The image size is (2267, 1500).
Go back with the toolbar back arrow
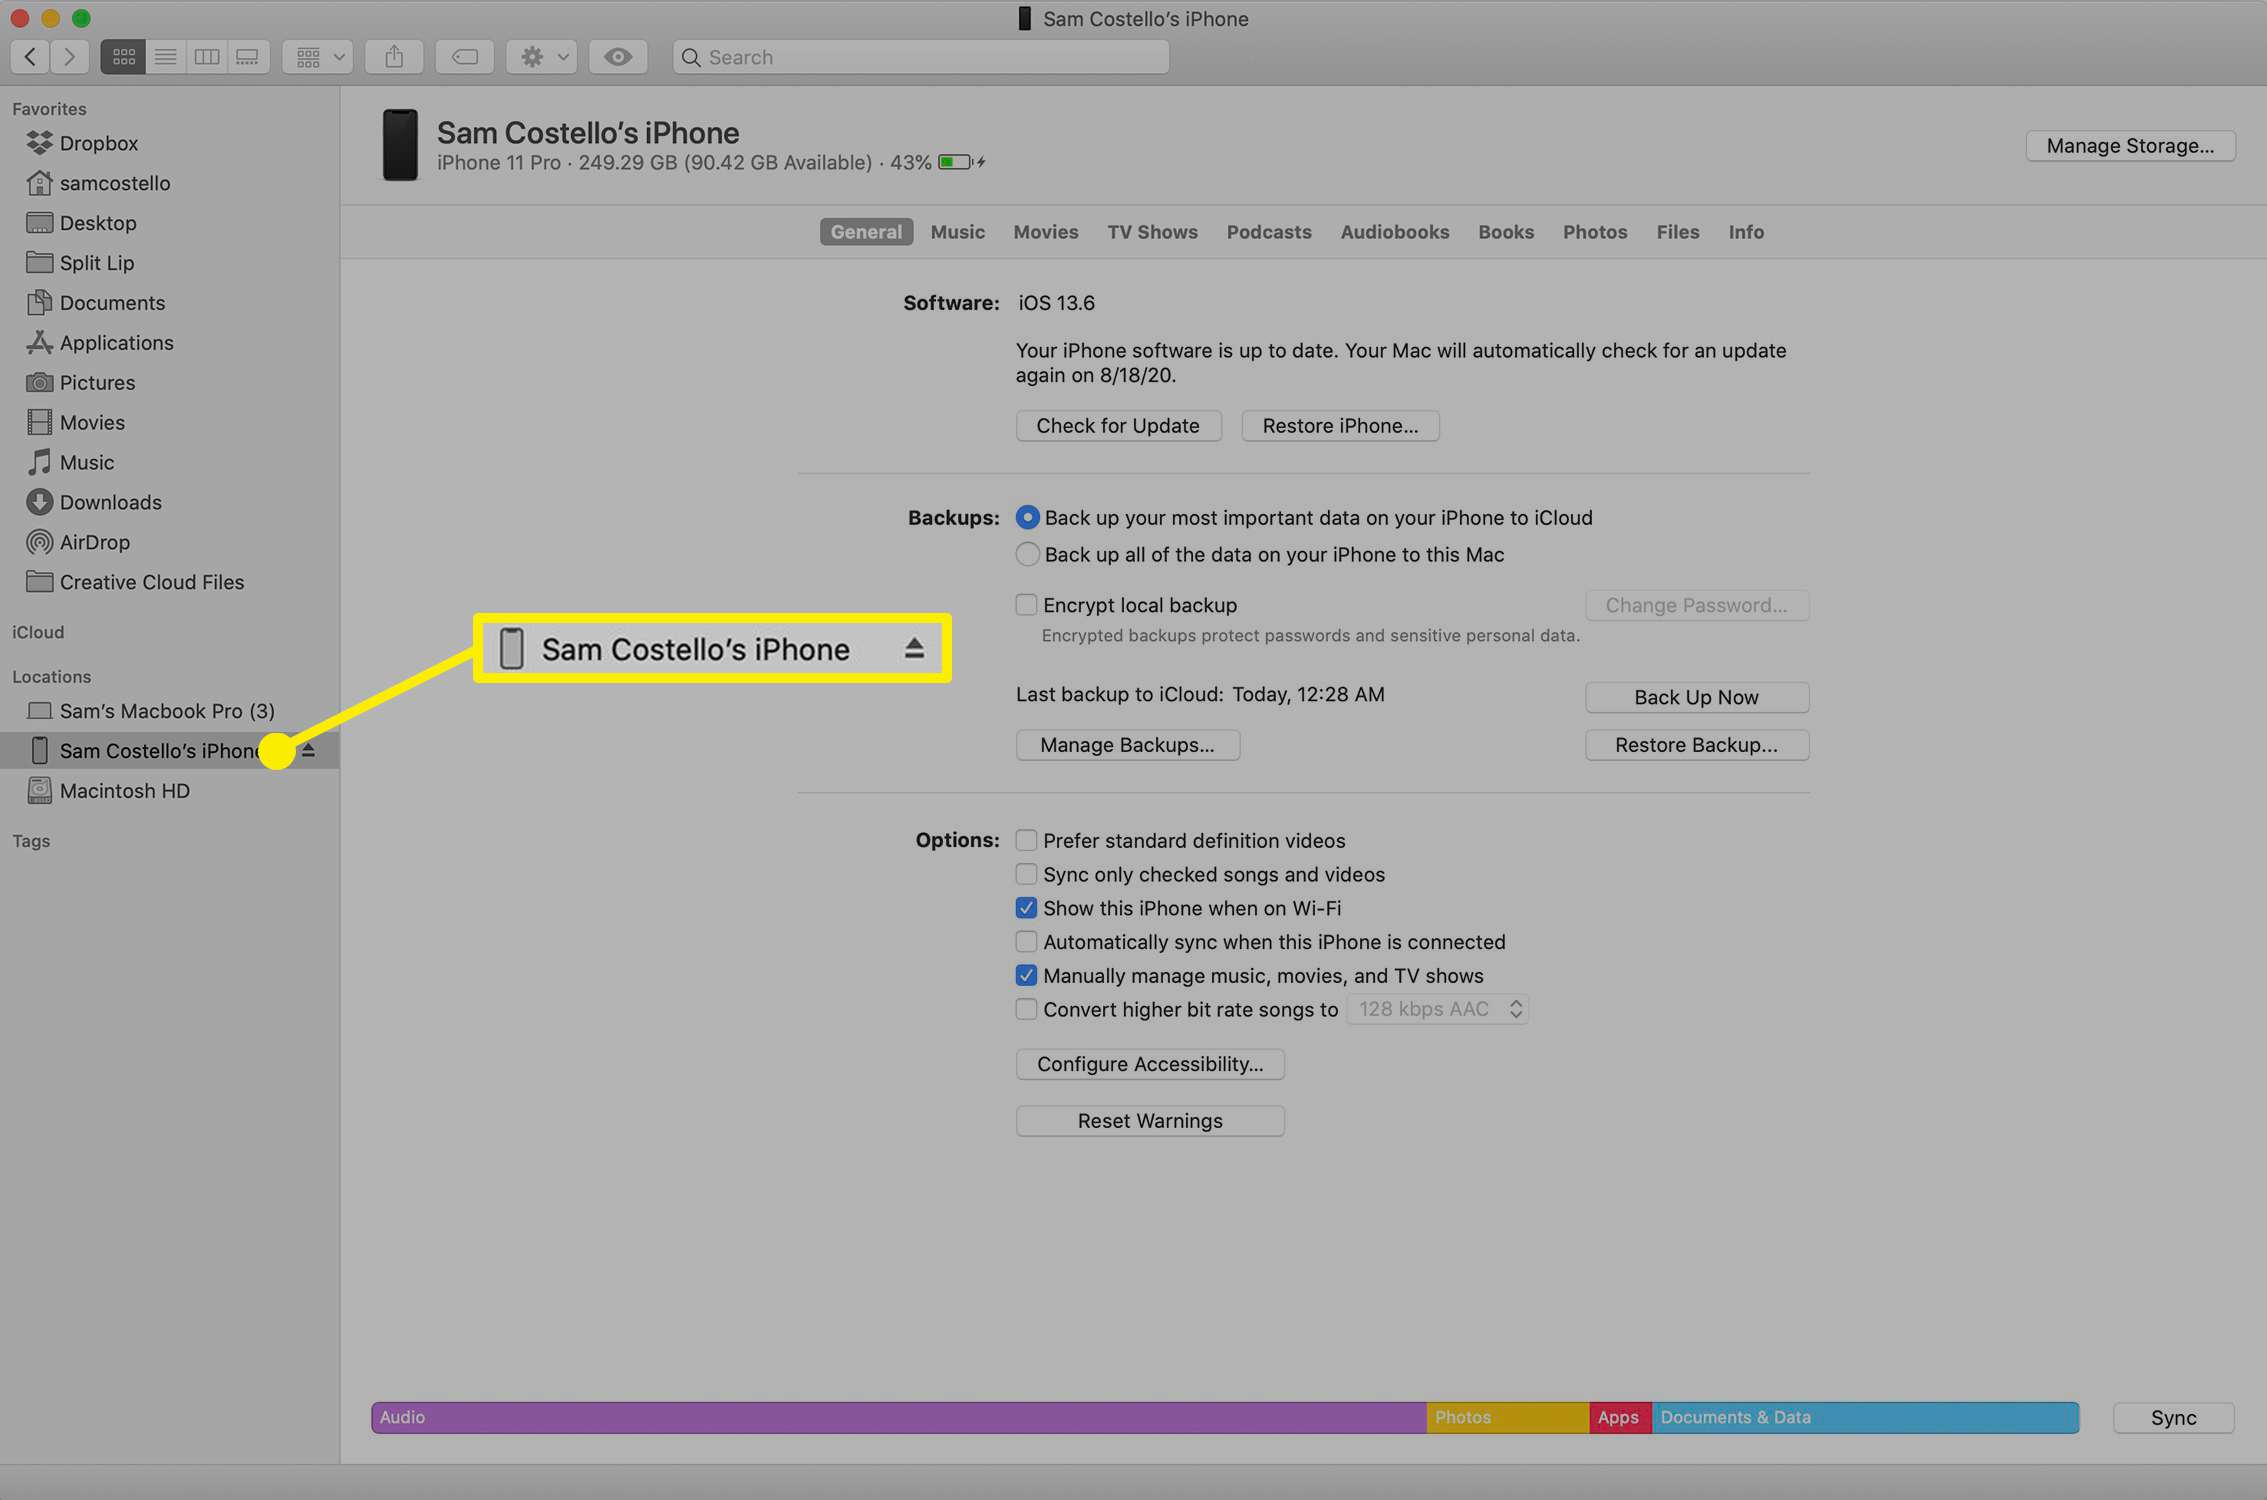pyautogui.click(x=30, y=57)
